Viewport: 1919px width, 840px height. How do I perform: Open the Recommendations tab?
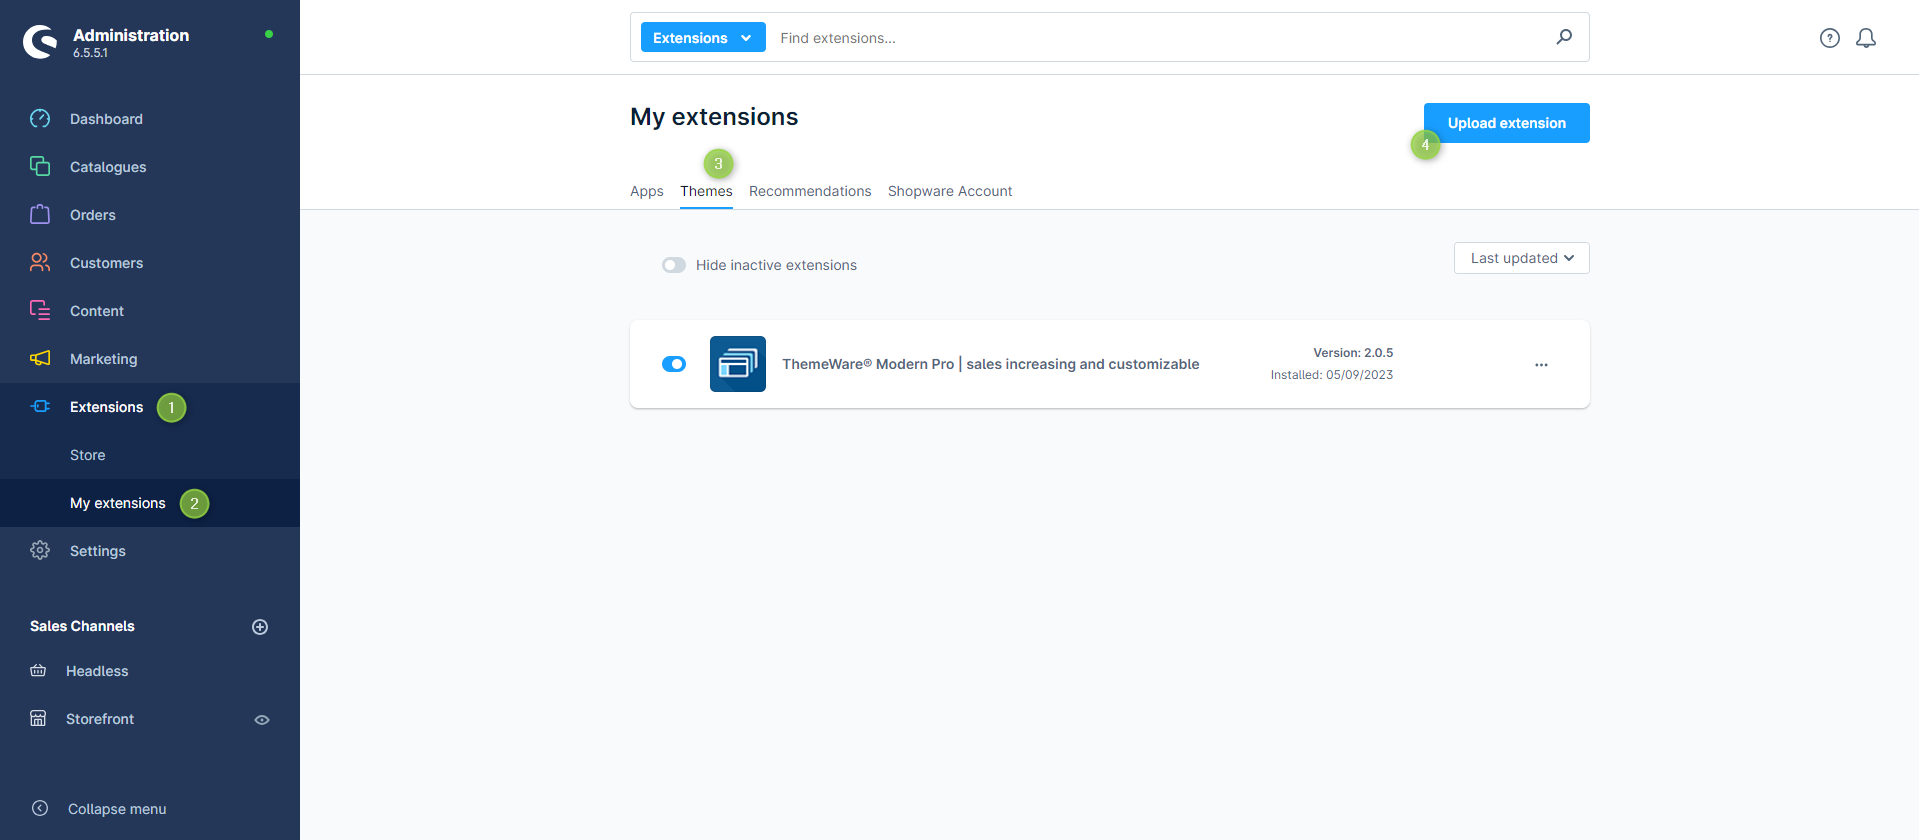[x=810, y=191]
